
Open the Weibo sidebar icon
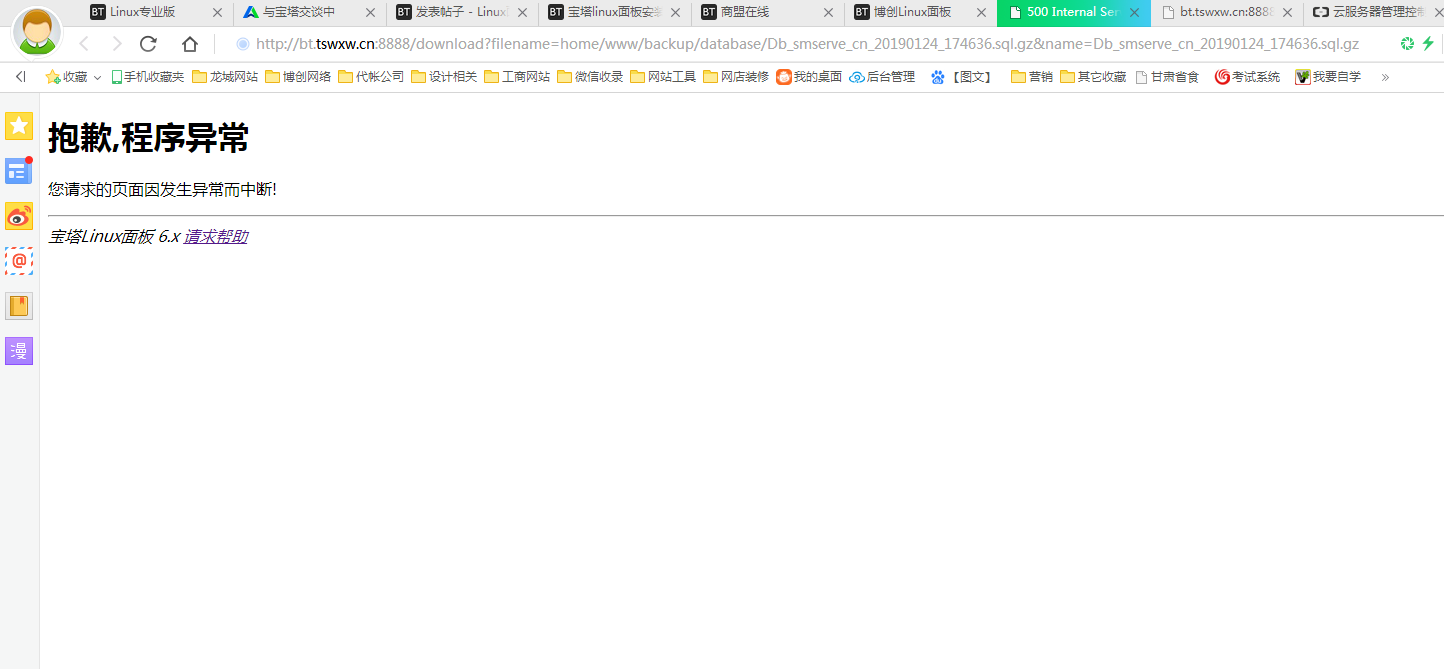[x=19, y=216]
